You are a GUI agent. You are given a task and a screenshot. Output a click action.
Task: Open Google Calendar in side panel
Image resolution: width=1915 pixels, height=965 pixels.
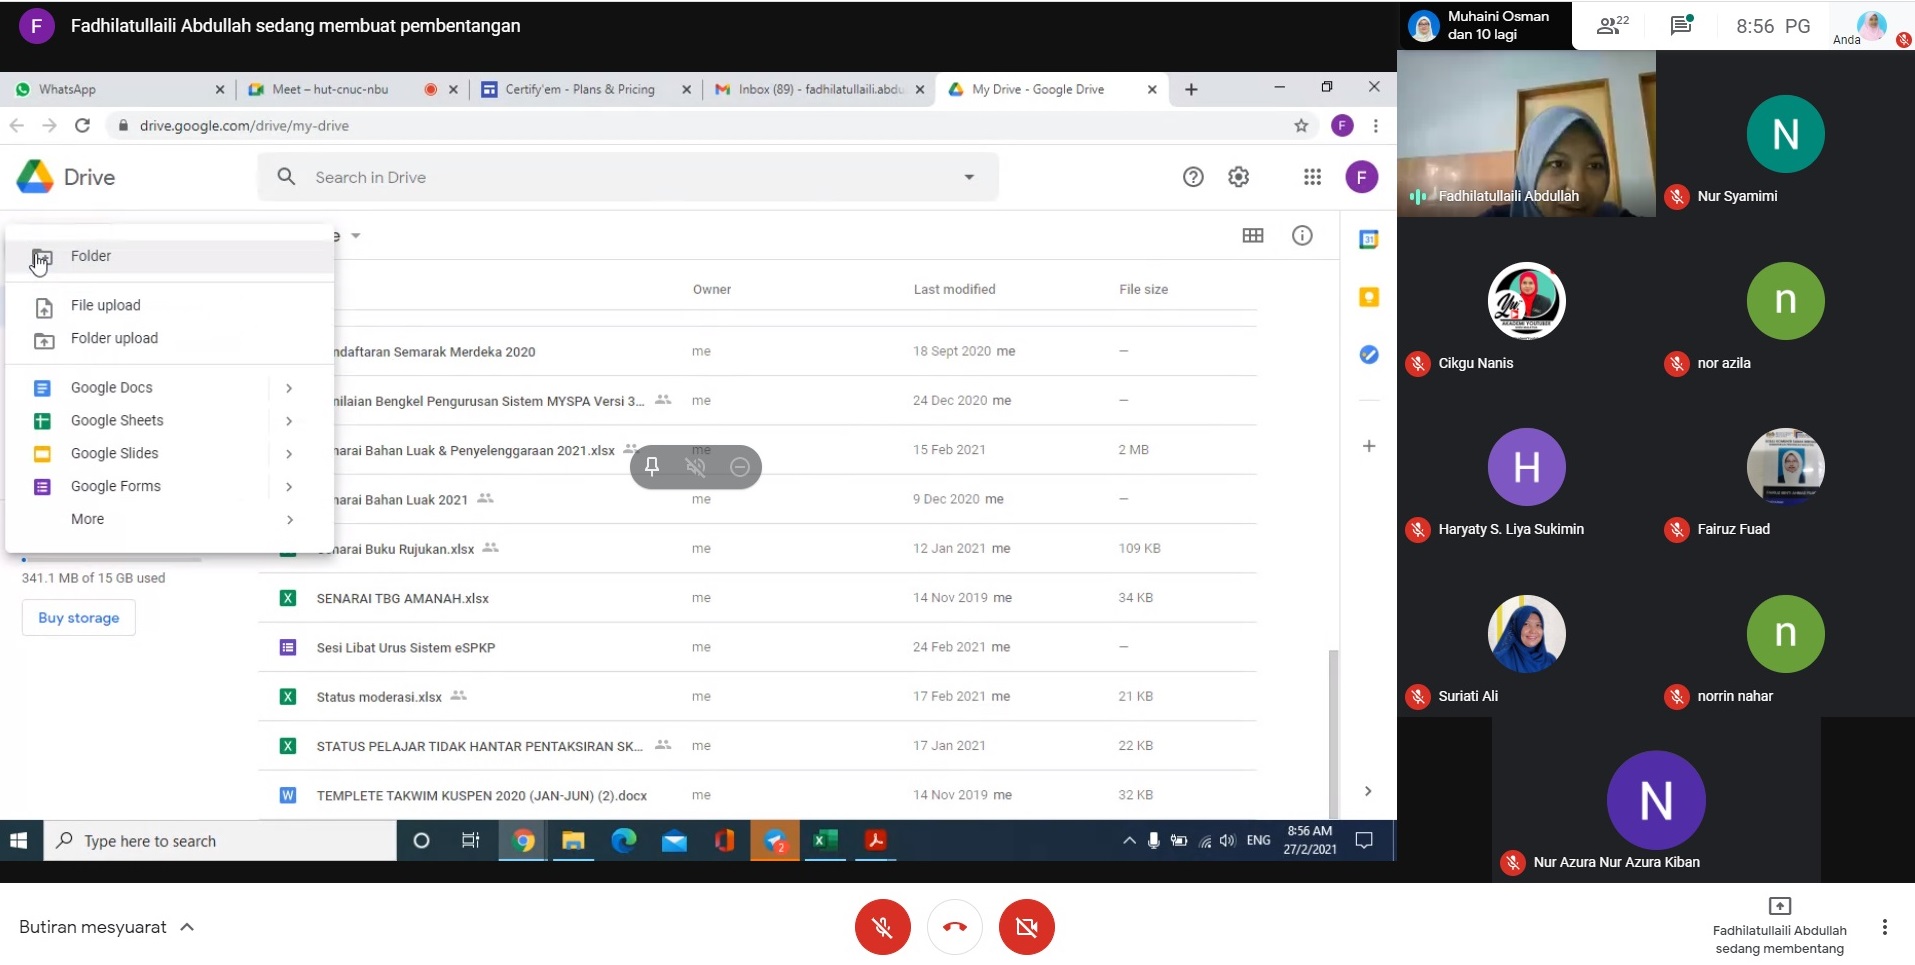pos(1368,240)
